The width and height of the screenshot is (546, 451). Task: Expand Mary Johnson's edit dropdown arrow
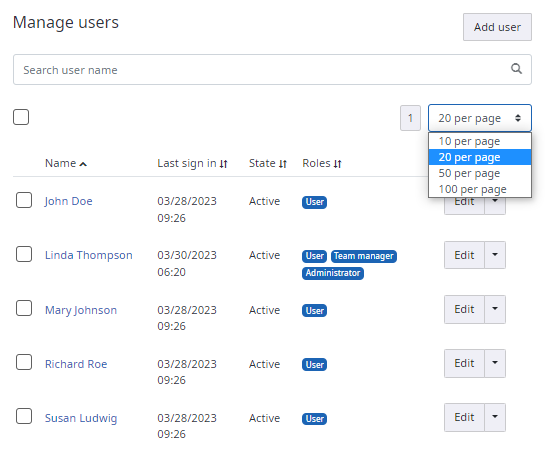(x=495, y=309)
